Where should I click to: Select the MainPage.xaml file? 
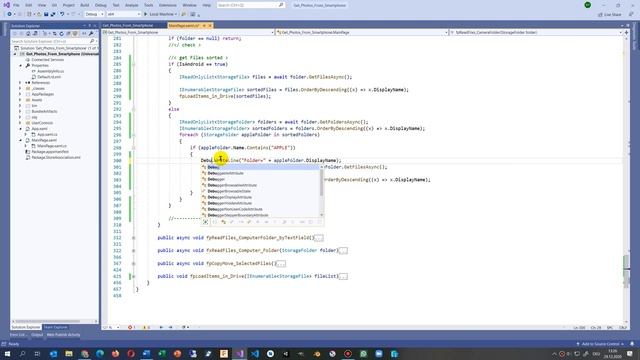click(44, 140)
